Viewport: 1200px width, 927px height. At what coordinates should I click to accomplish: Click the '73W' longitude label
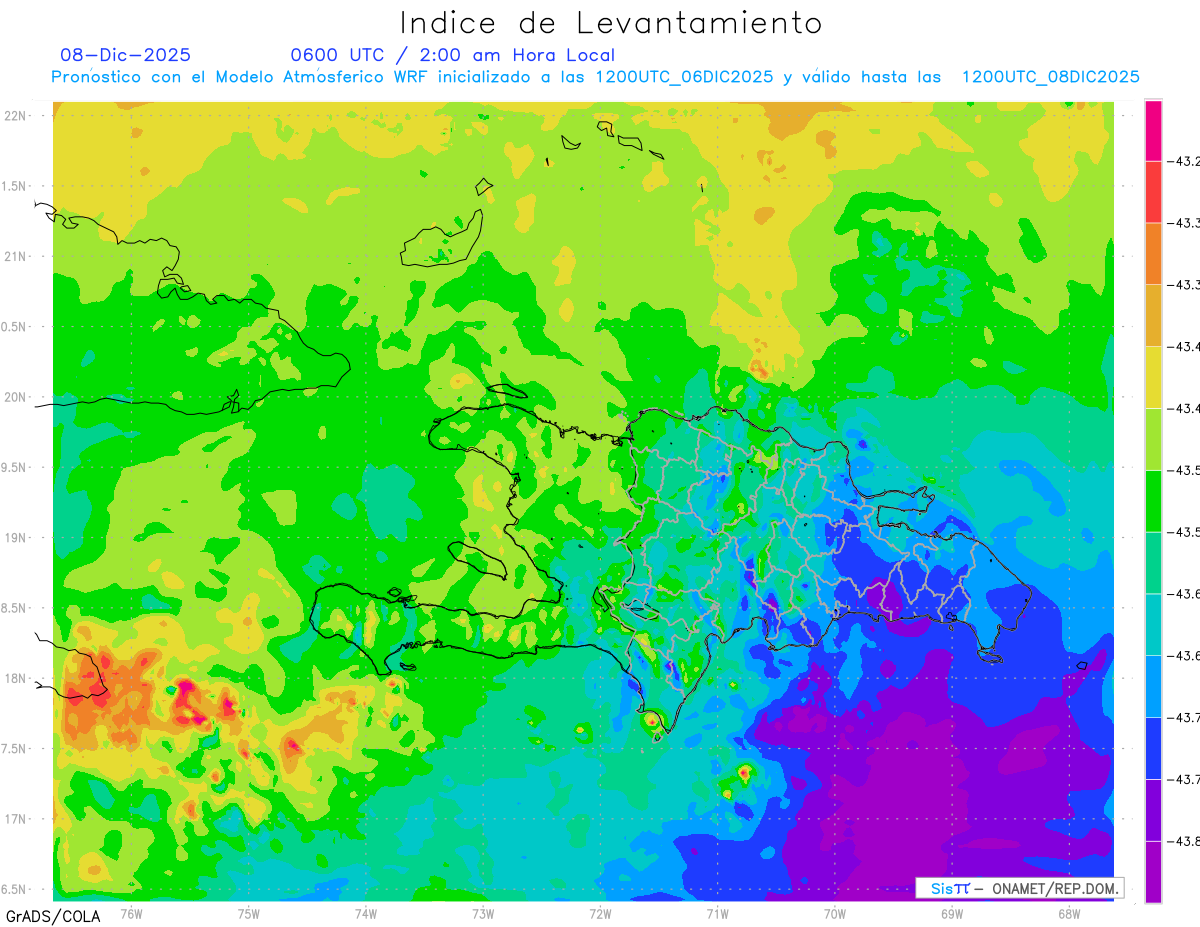(483, 913)
